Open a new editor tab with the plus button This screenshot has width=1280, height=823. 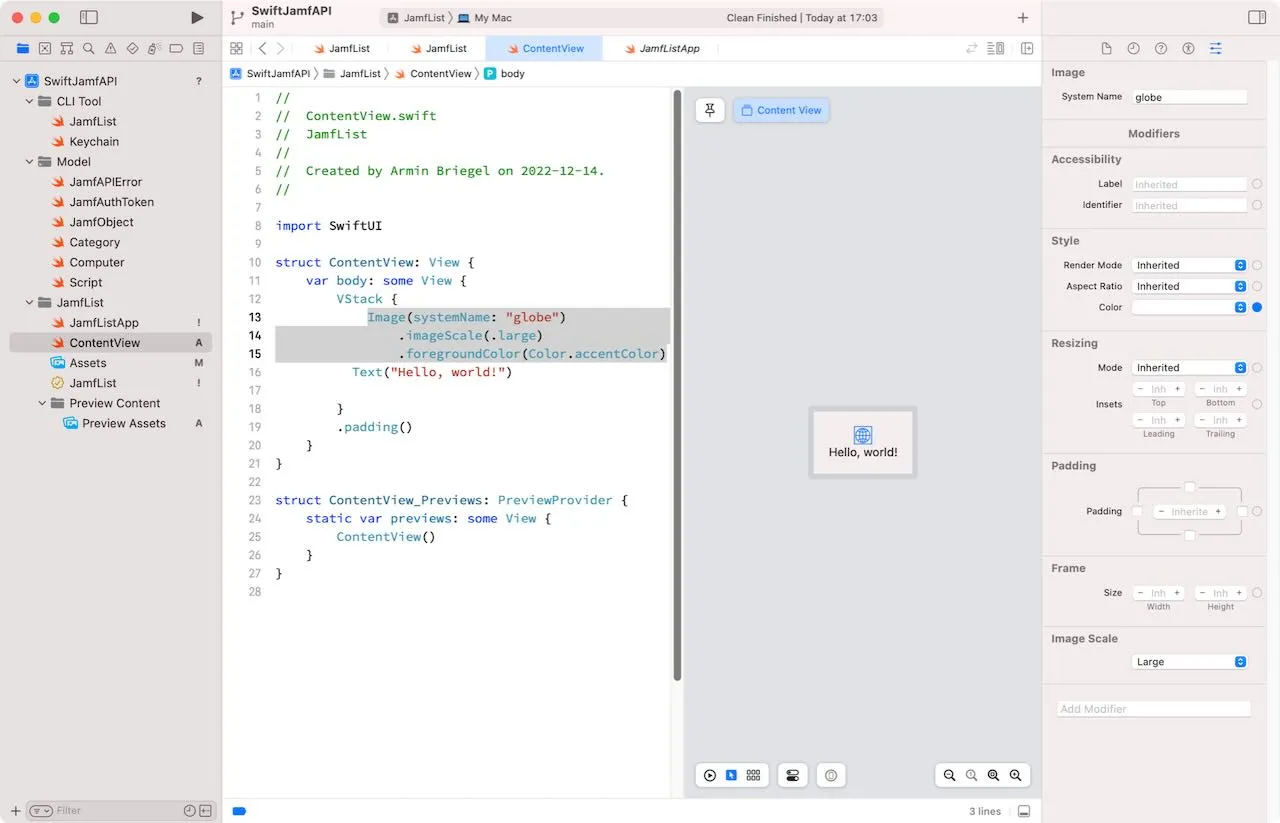[1022, 17]
